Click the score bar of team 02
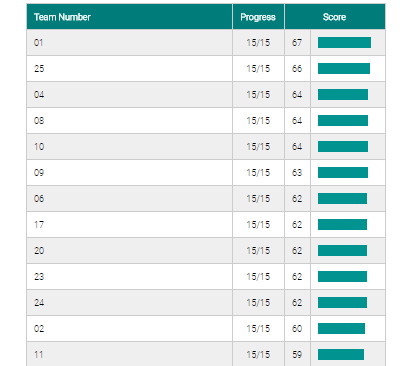The width and height of the screenshot is (417, 366). 341,328
